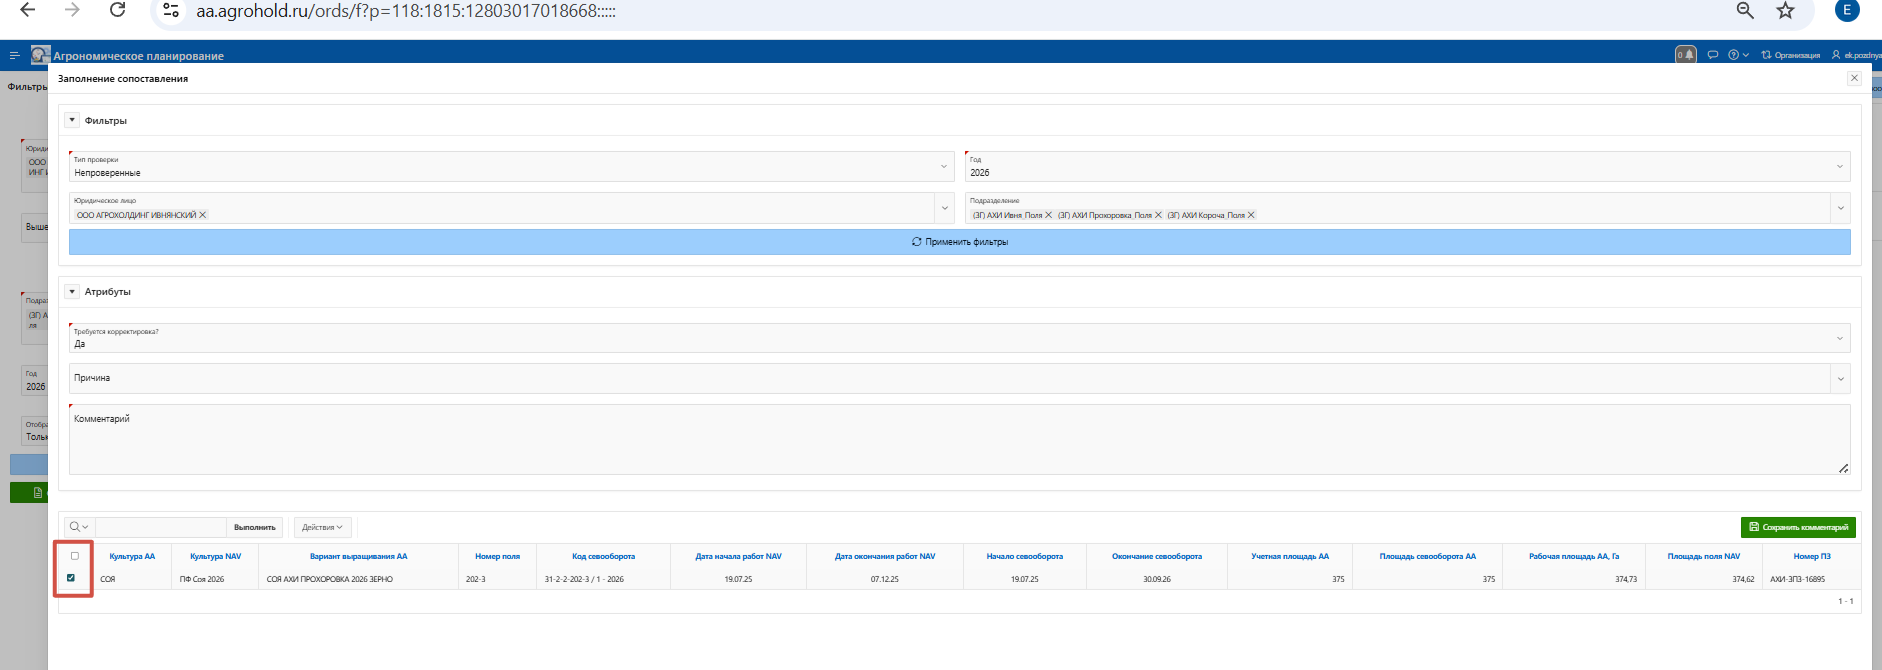Screen dimensions: 1882x670
Task: Collapse the Атрибуты section
Action: (x=72, y=292)
